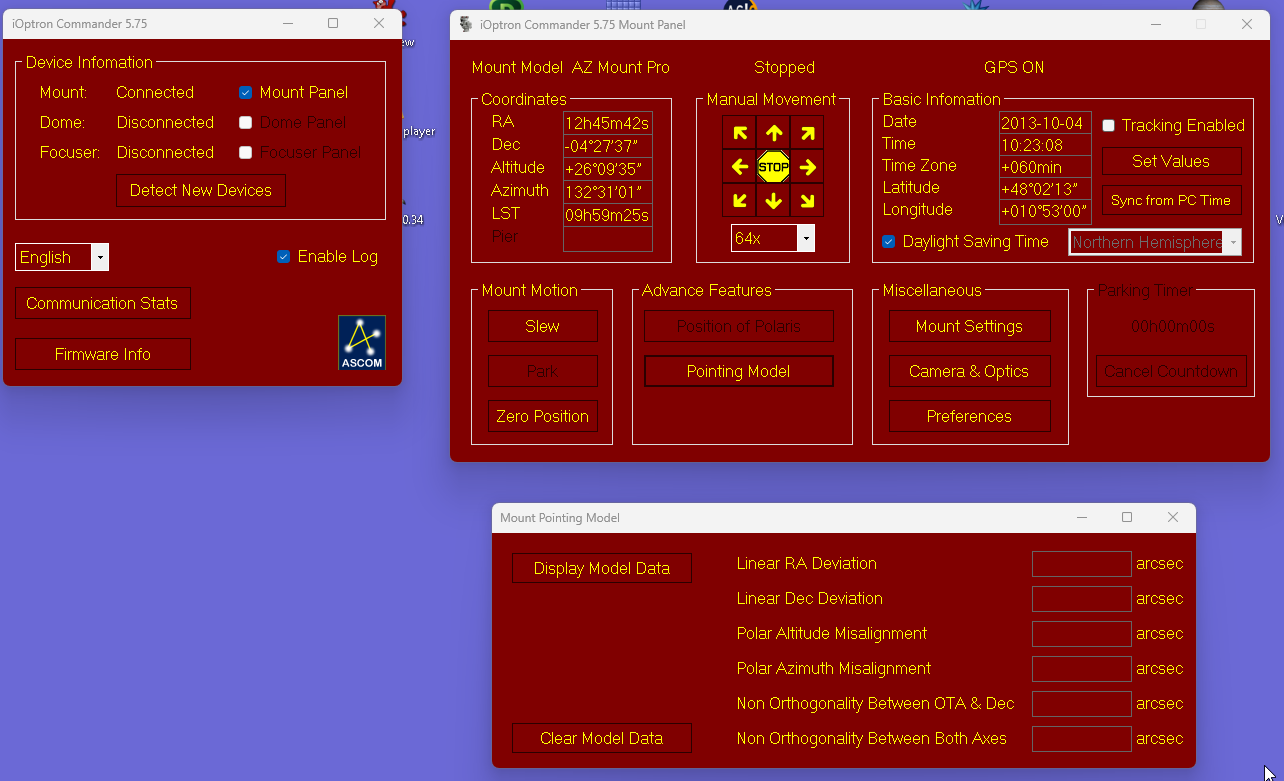This screenshot has height=781, width=1284.
Task: Enable the Tracking Enabled checkbox
Action: point(1108,126)
